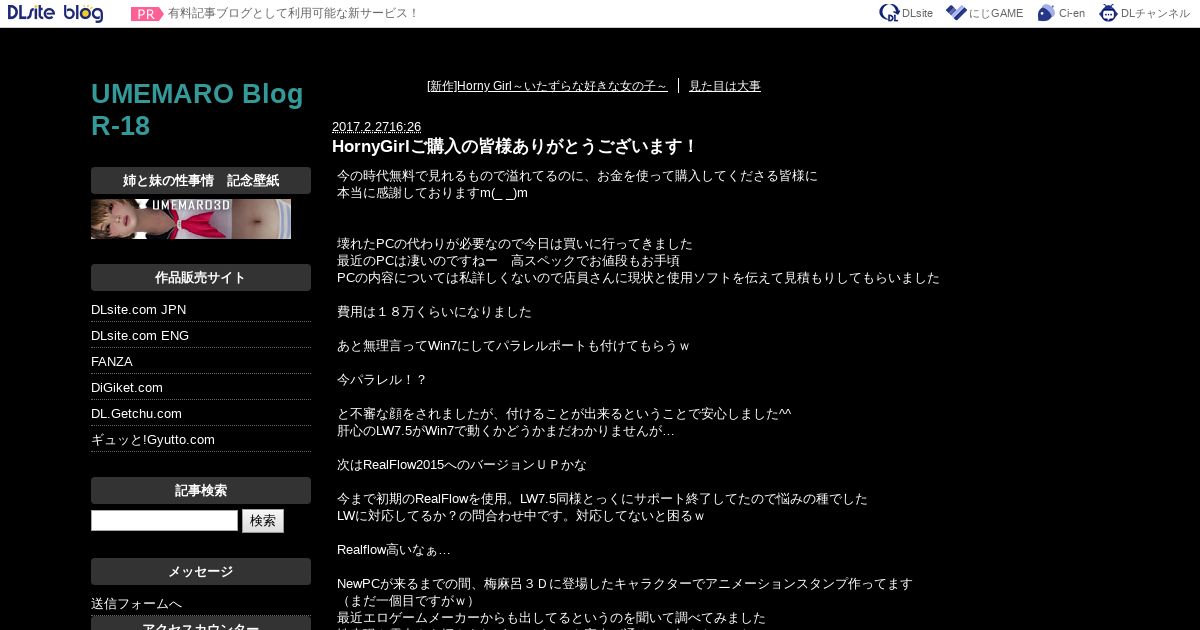Click the 記事検索 sidebar heading
Image resolution: width=1200 pixels, height=630 pixels.
(201, 491)
